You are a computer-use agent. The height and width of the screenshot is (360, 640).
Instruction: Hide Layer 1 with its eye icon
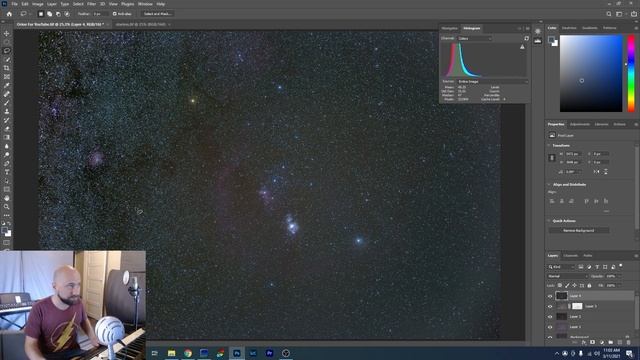point(550,327)
